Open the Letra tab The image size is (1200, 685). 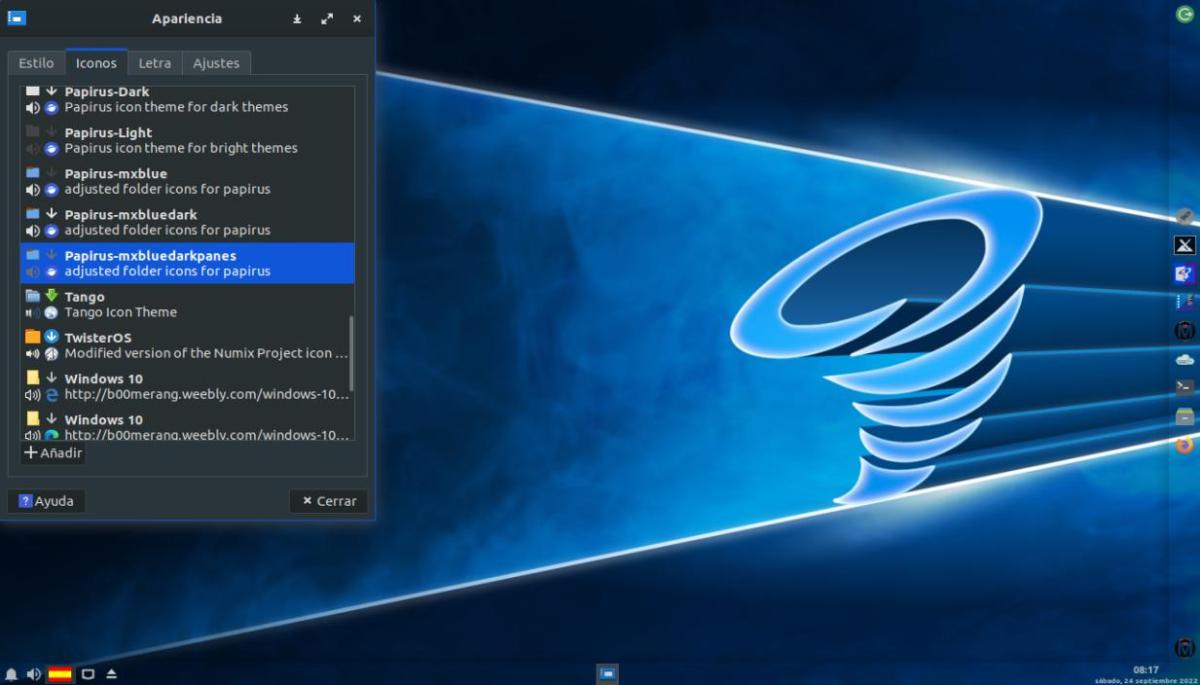154,63
